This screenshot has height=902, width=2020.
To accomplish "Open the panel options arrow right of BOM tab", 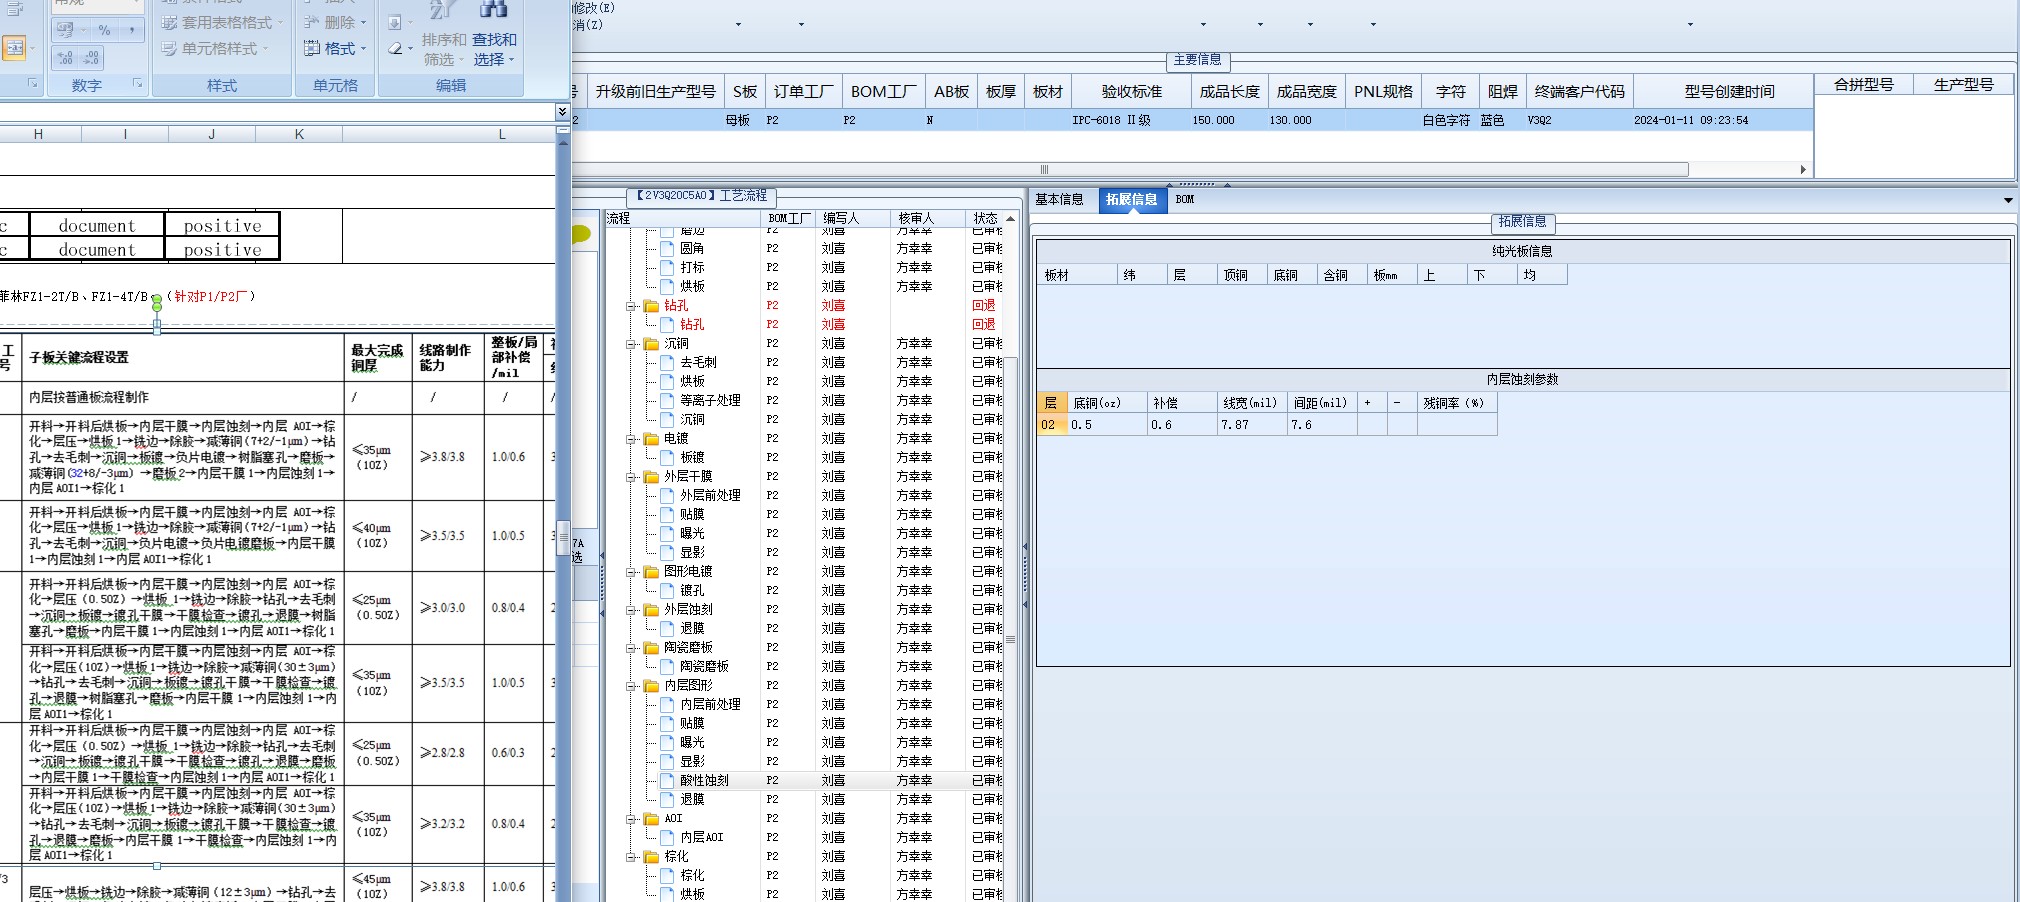I will 2008,200.
